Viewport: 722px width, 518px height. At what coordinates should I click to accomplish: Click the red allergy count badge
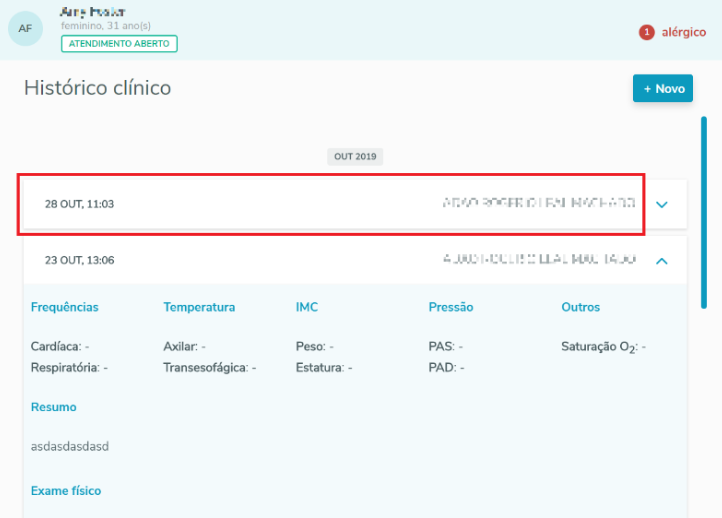[646, 32]
